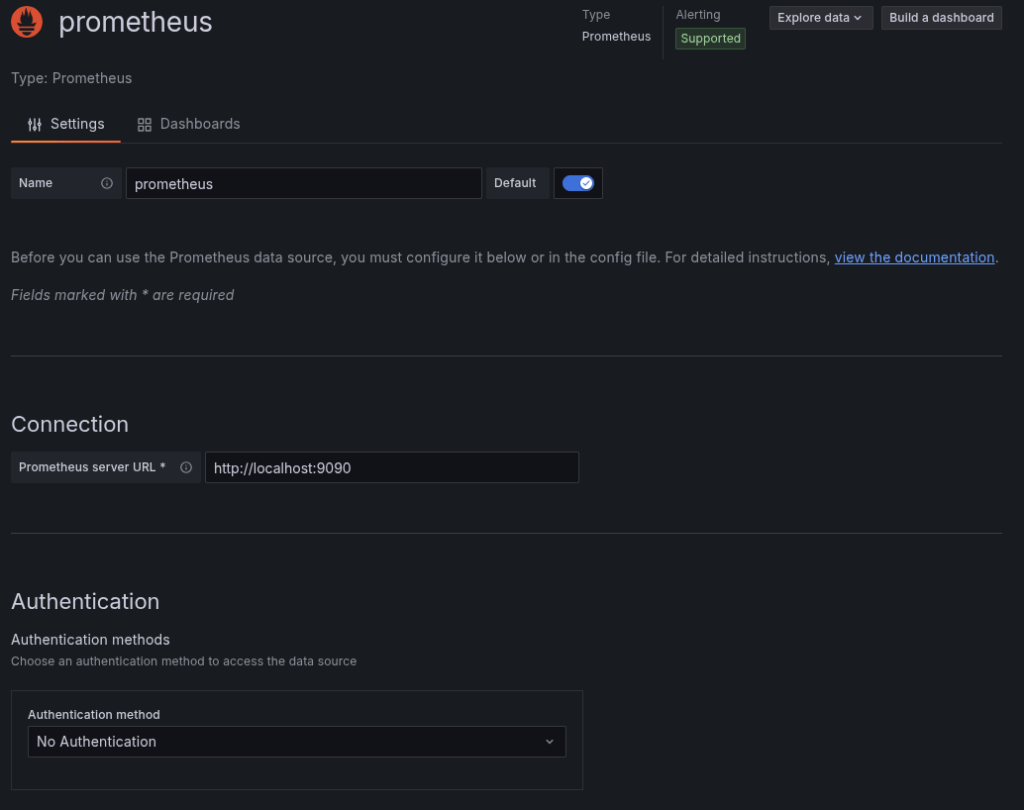
Task: Click the prometheus page title heading
Action: point(135,22)
